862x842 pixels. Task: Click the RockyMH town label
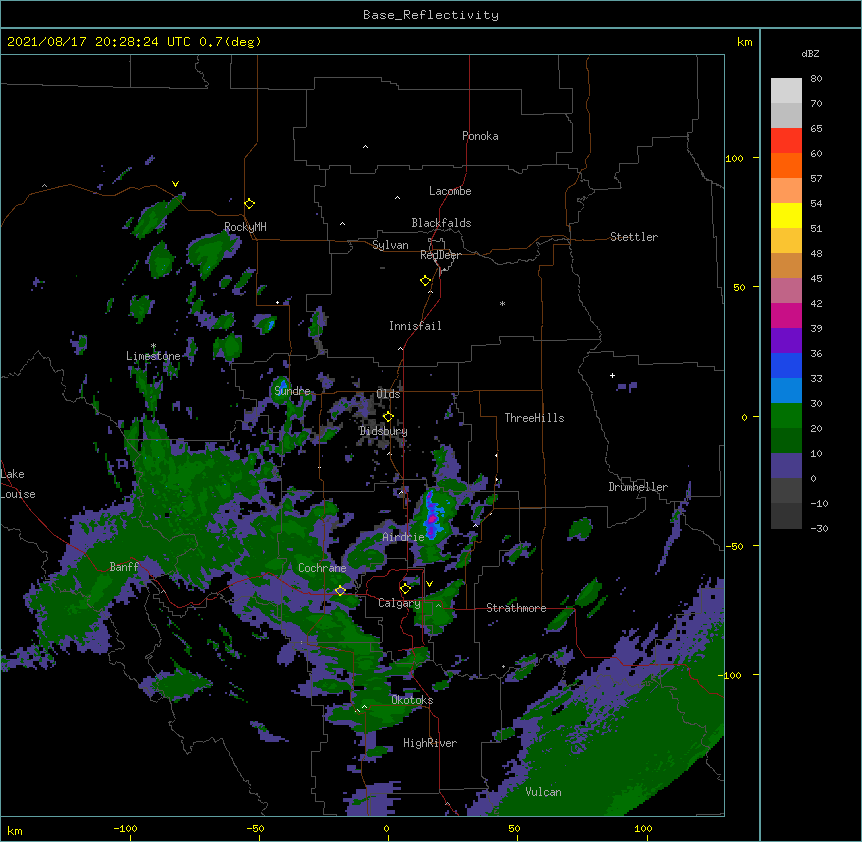(x=245, y=227)
